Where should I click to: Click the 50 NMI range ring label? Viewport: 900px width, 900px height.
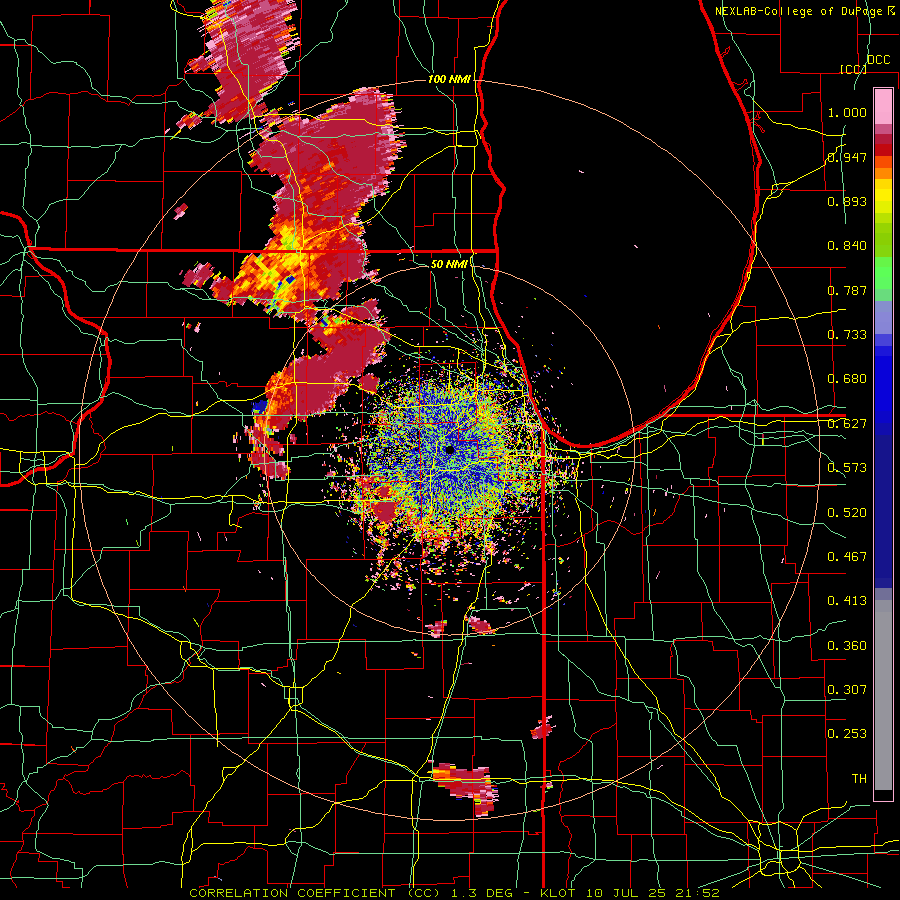(449, 264)
